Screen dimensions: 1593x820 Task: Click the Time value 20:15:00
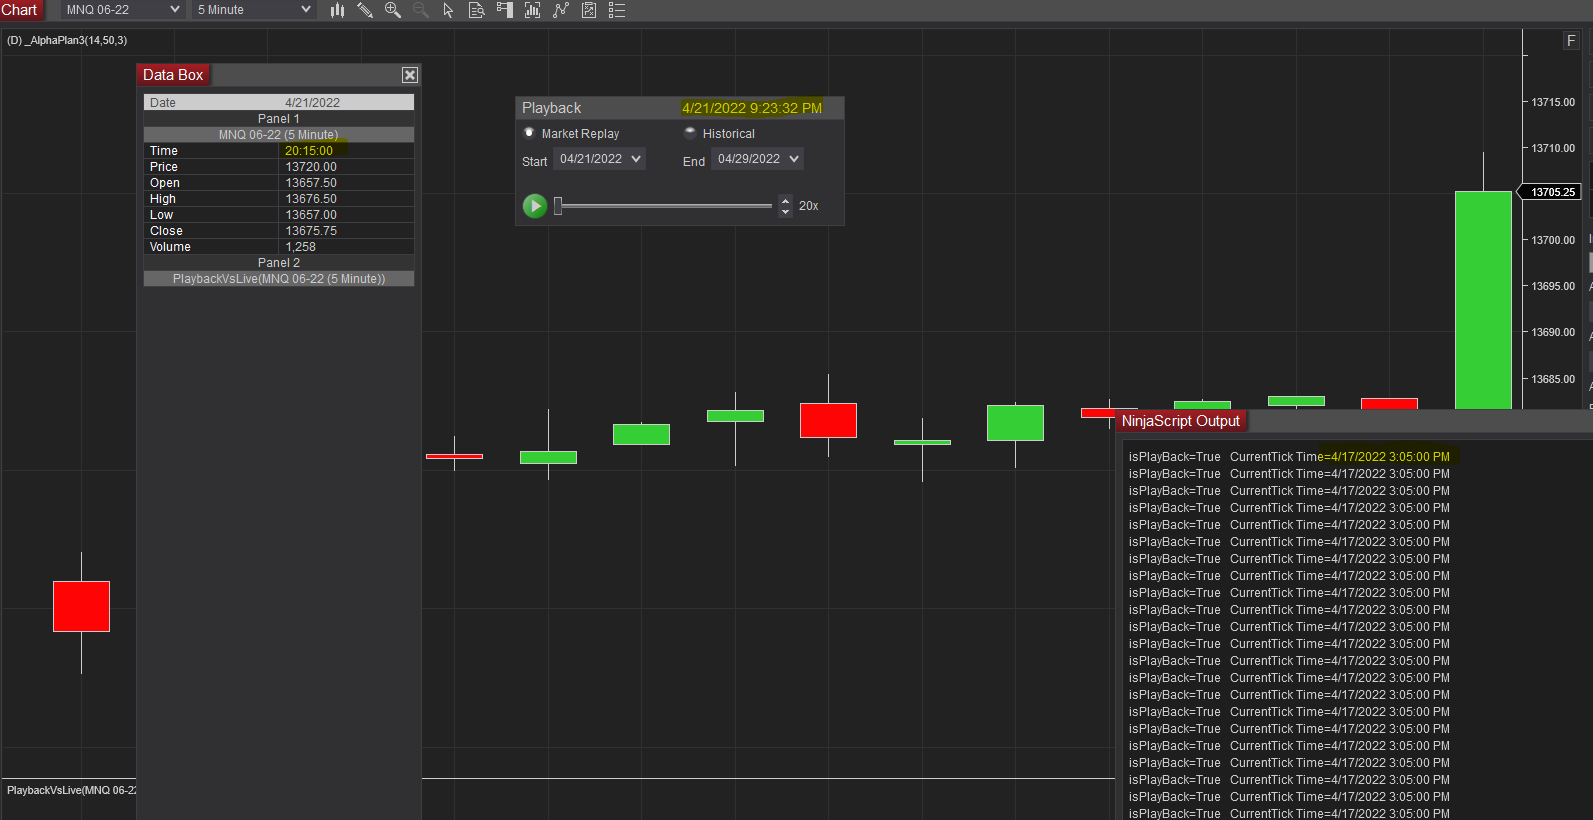pos(309,151)
